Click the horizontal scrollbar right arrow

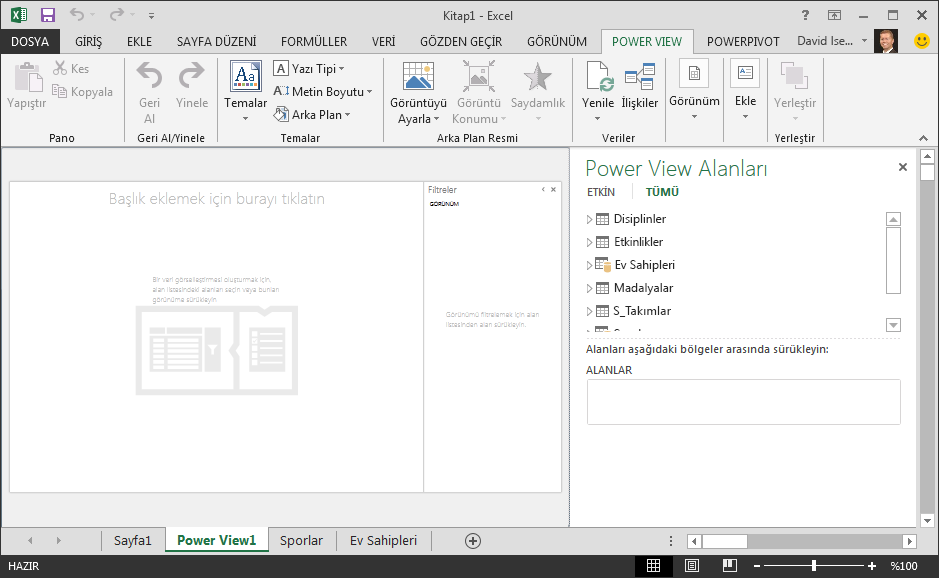click(910, 541)
